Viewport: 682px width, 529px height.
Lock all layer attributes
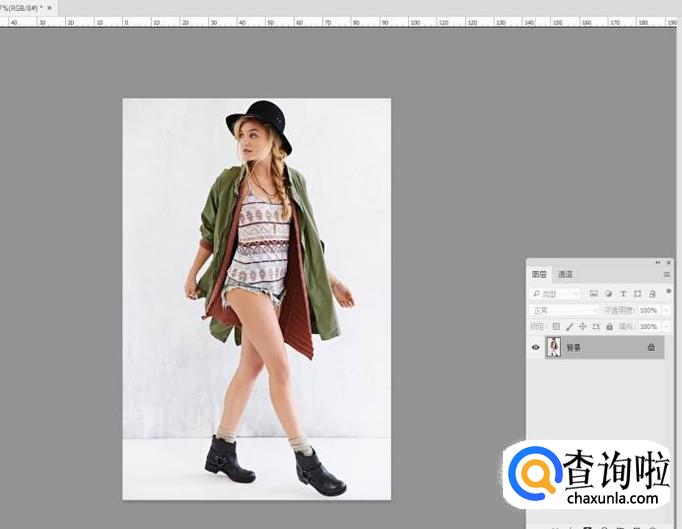point(609,326)
